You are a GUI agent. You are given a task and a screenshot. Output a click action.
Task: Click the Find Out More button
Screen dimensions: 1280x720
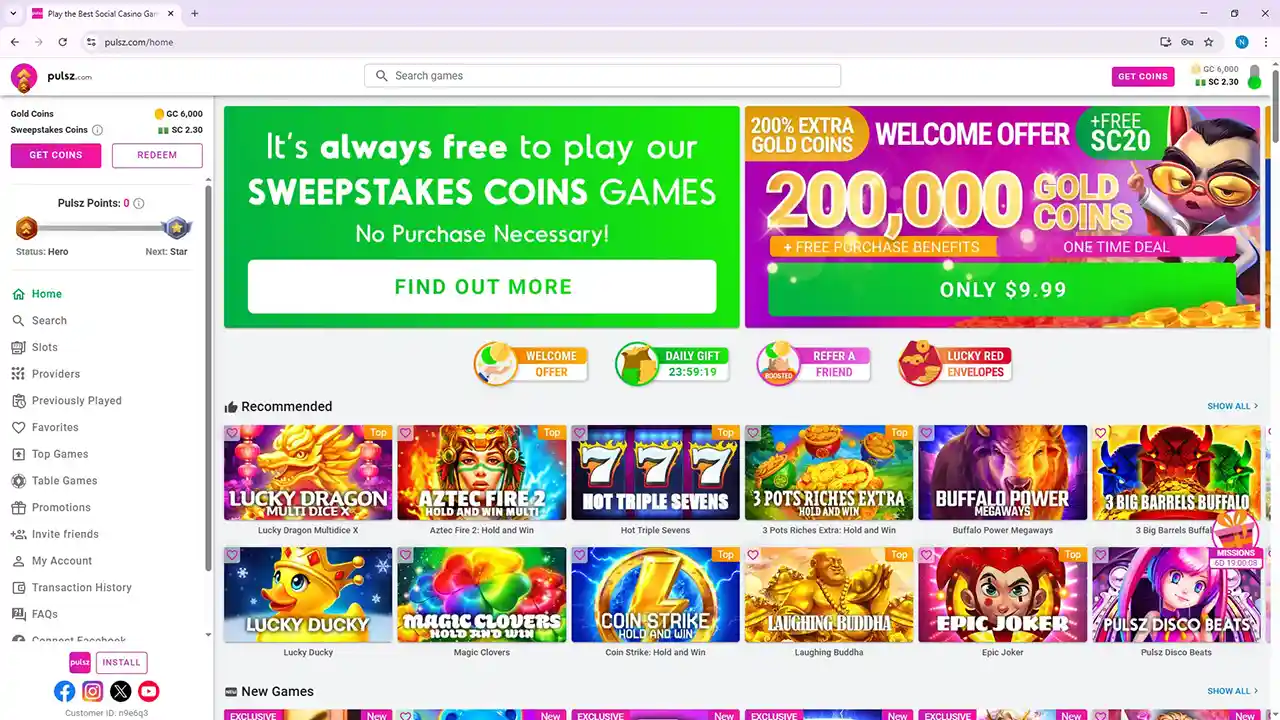482,287
